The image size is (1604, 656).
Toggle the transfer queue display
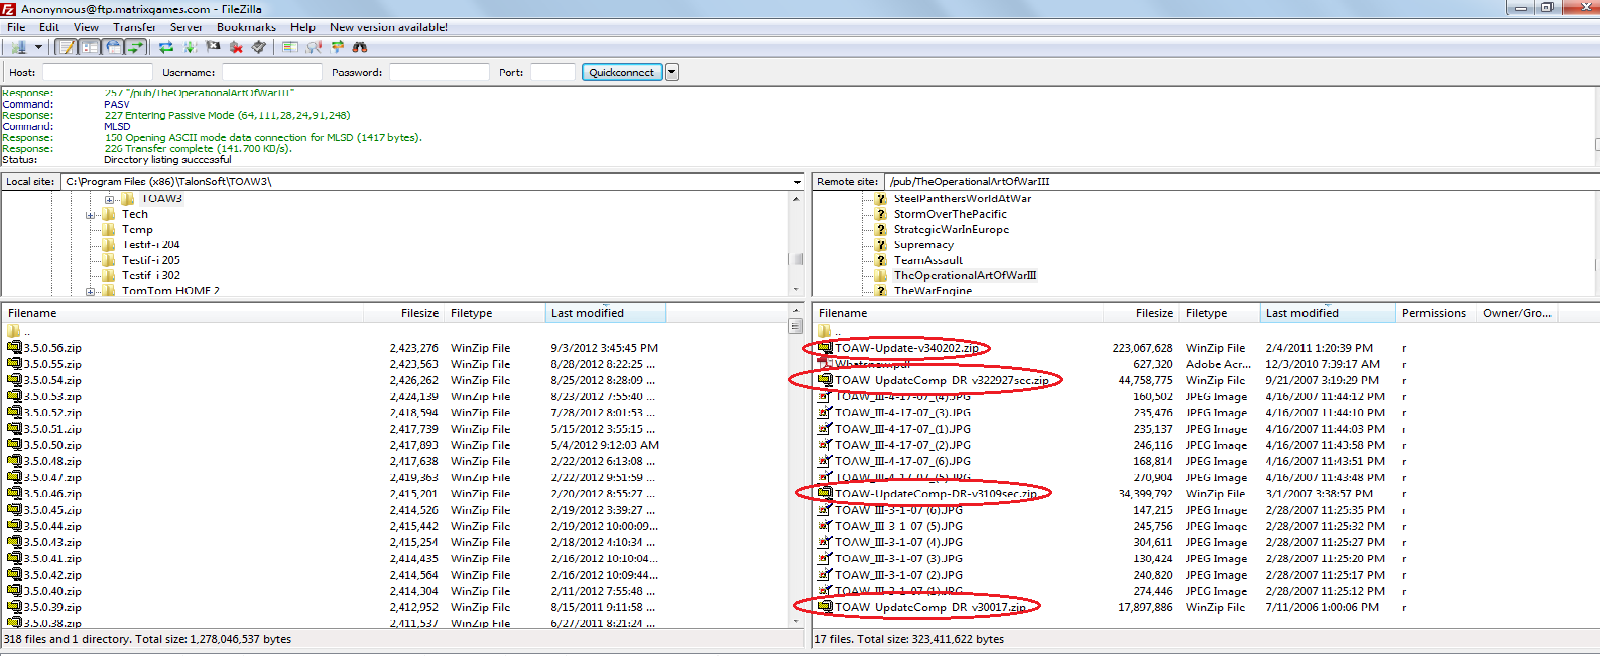pyautogui.click(x=135, y=47)
